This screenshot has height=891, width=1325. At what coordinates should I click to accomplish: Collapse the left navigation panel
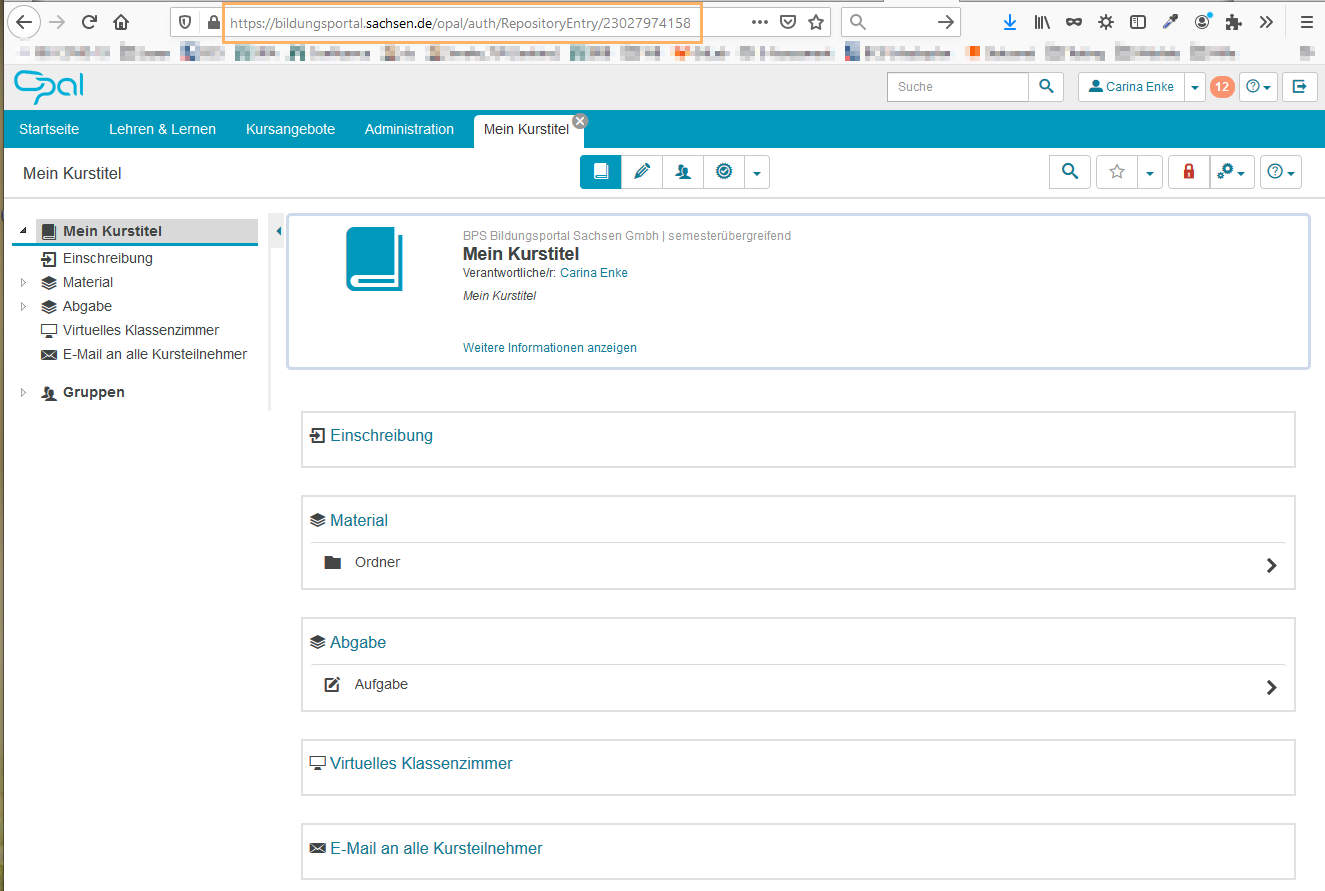tap(279, 232)
